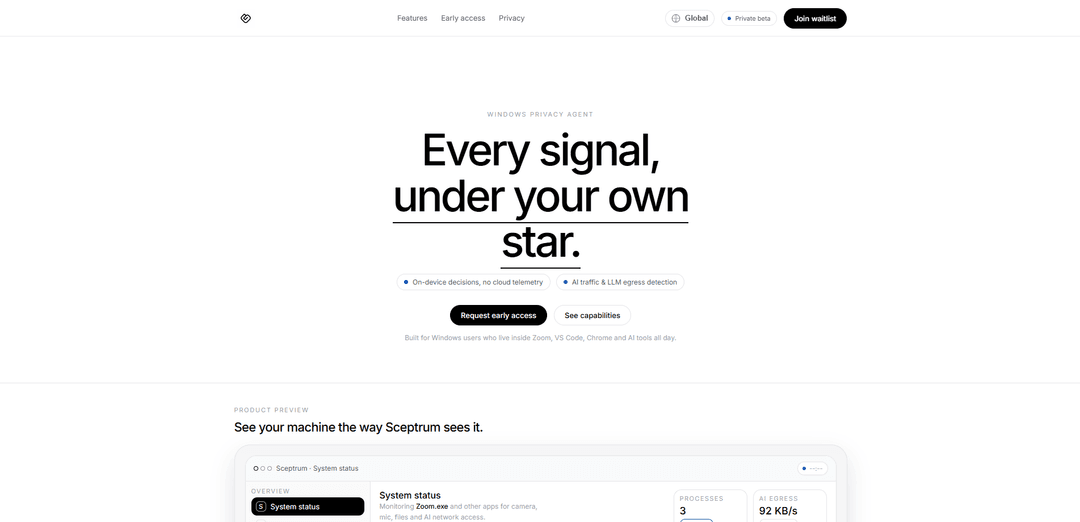The image size is (1080, 522).
Task: Select the Private beta badge
Action: coord(749,18)
